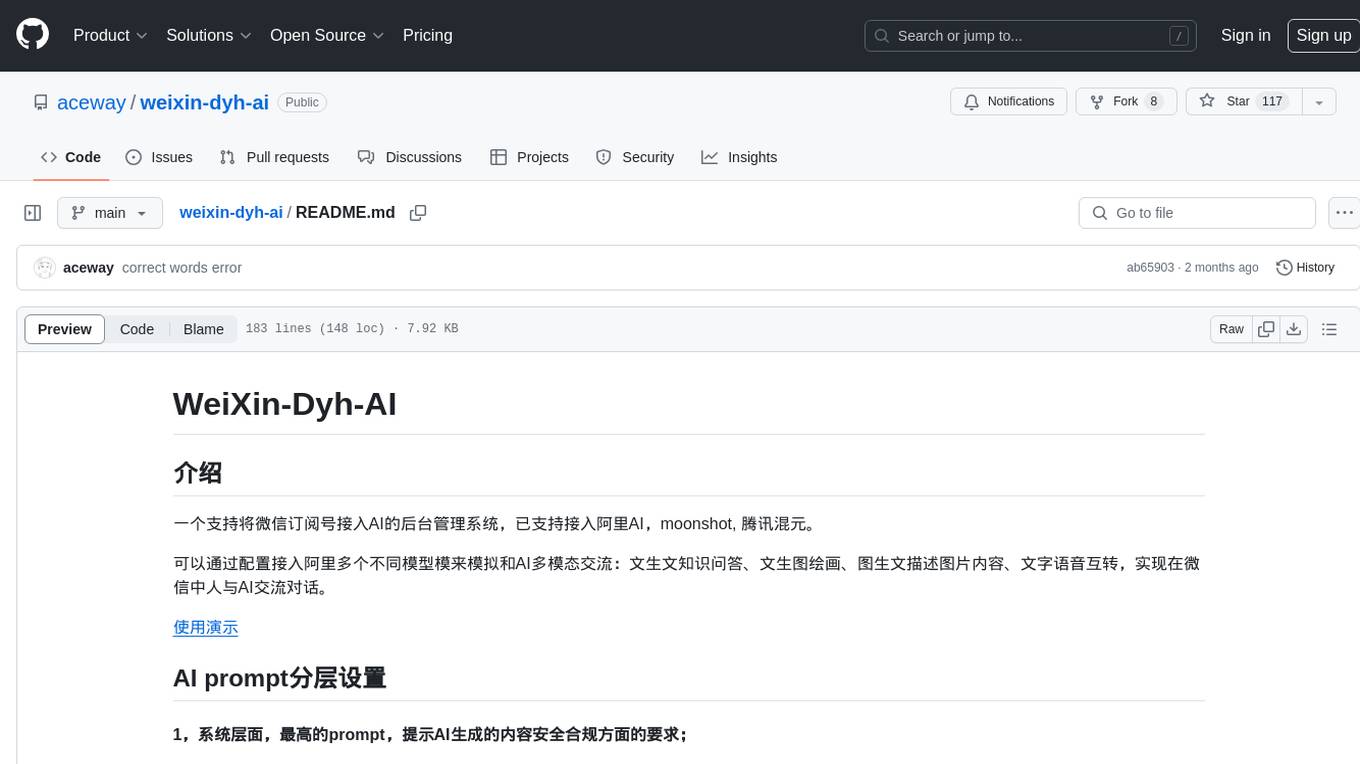This screenshot has width=1360, height=764.
Task: Click the Notifications bell button
Action: coord(1008,102)
